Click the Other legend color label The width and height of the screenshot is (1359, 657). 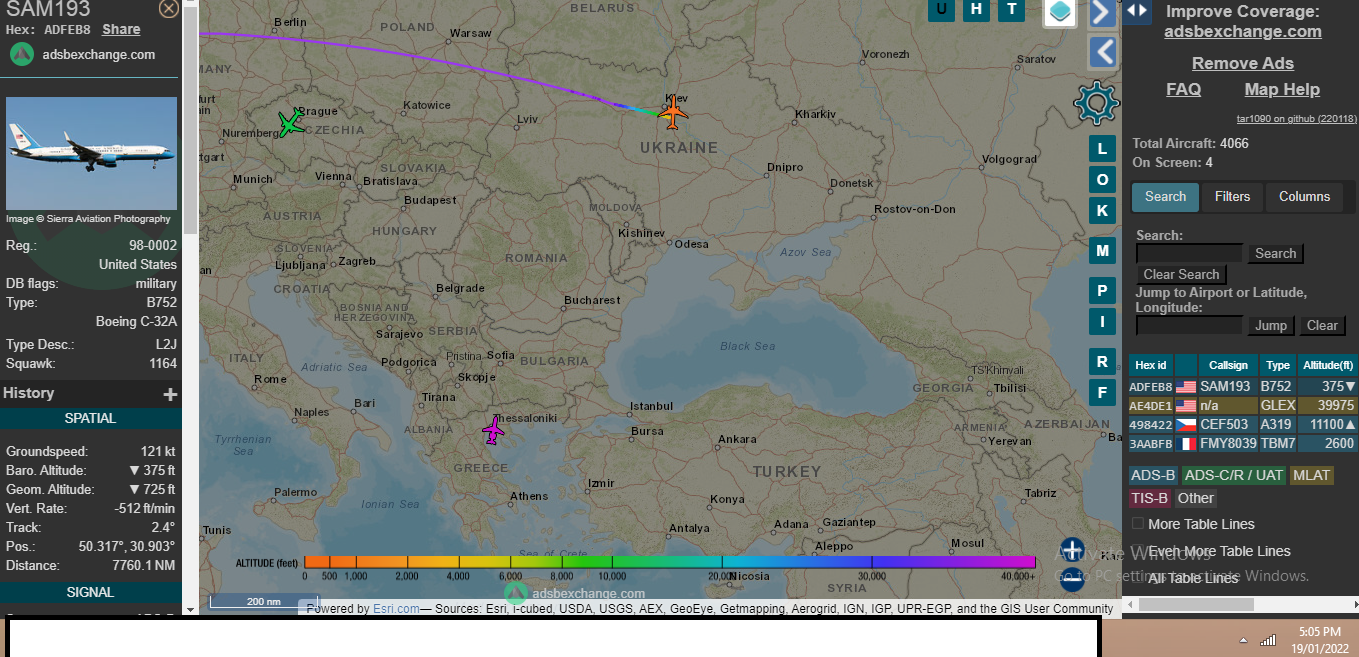tap(1195, 498)
